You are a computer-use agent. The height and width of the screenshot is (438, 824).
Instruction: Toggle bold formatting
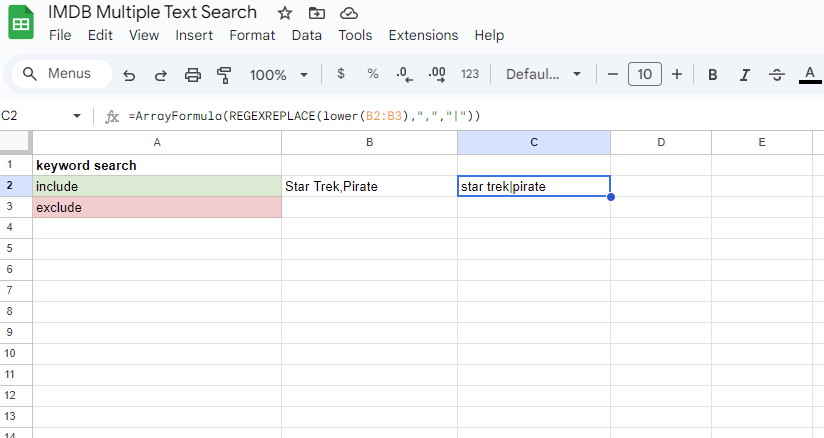pyautogui.click(x=713, y=75)
